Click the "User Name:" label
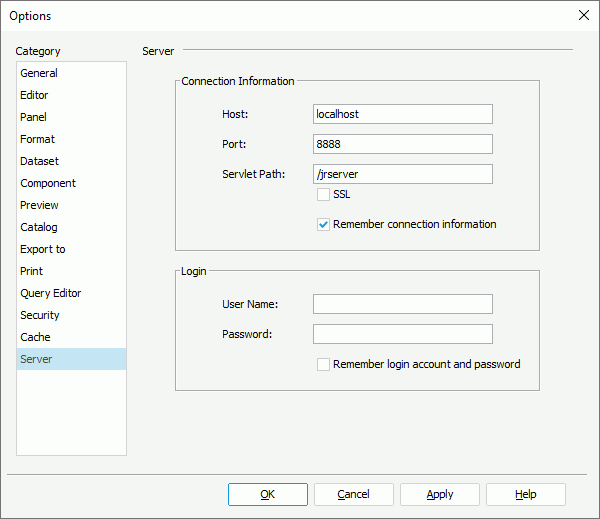 (250, 304)
